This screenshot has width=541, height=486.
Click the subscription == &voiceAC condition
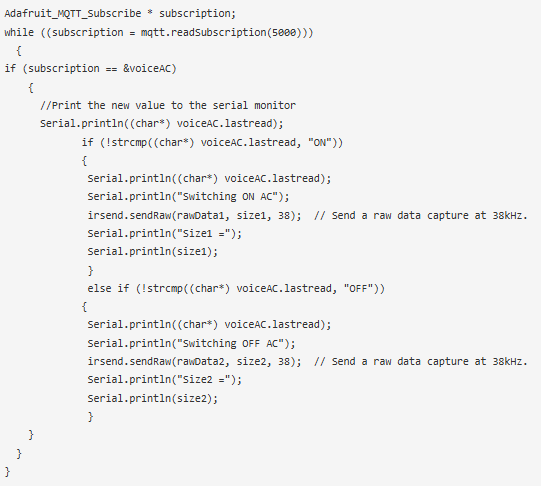pyautogui.click(x=90, y=69)
